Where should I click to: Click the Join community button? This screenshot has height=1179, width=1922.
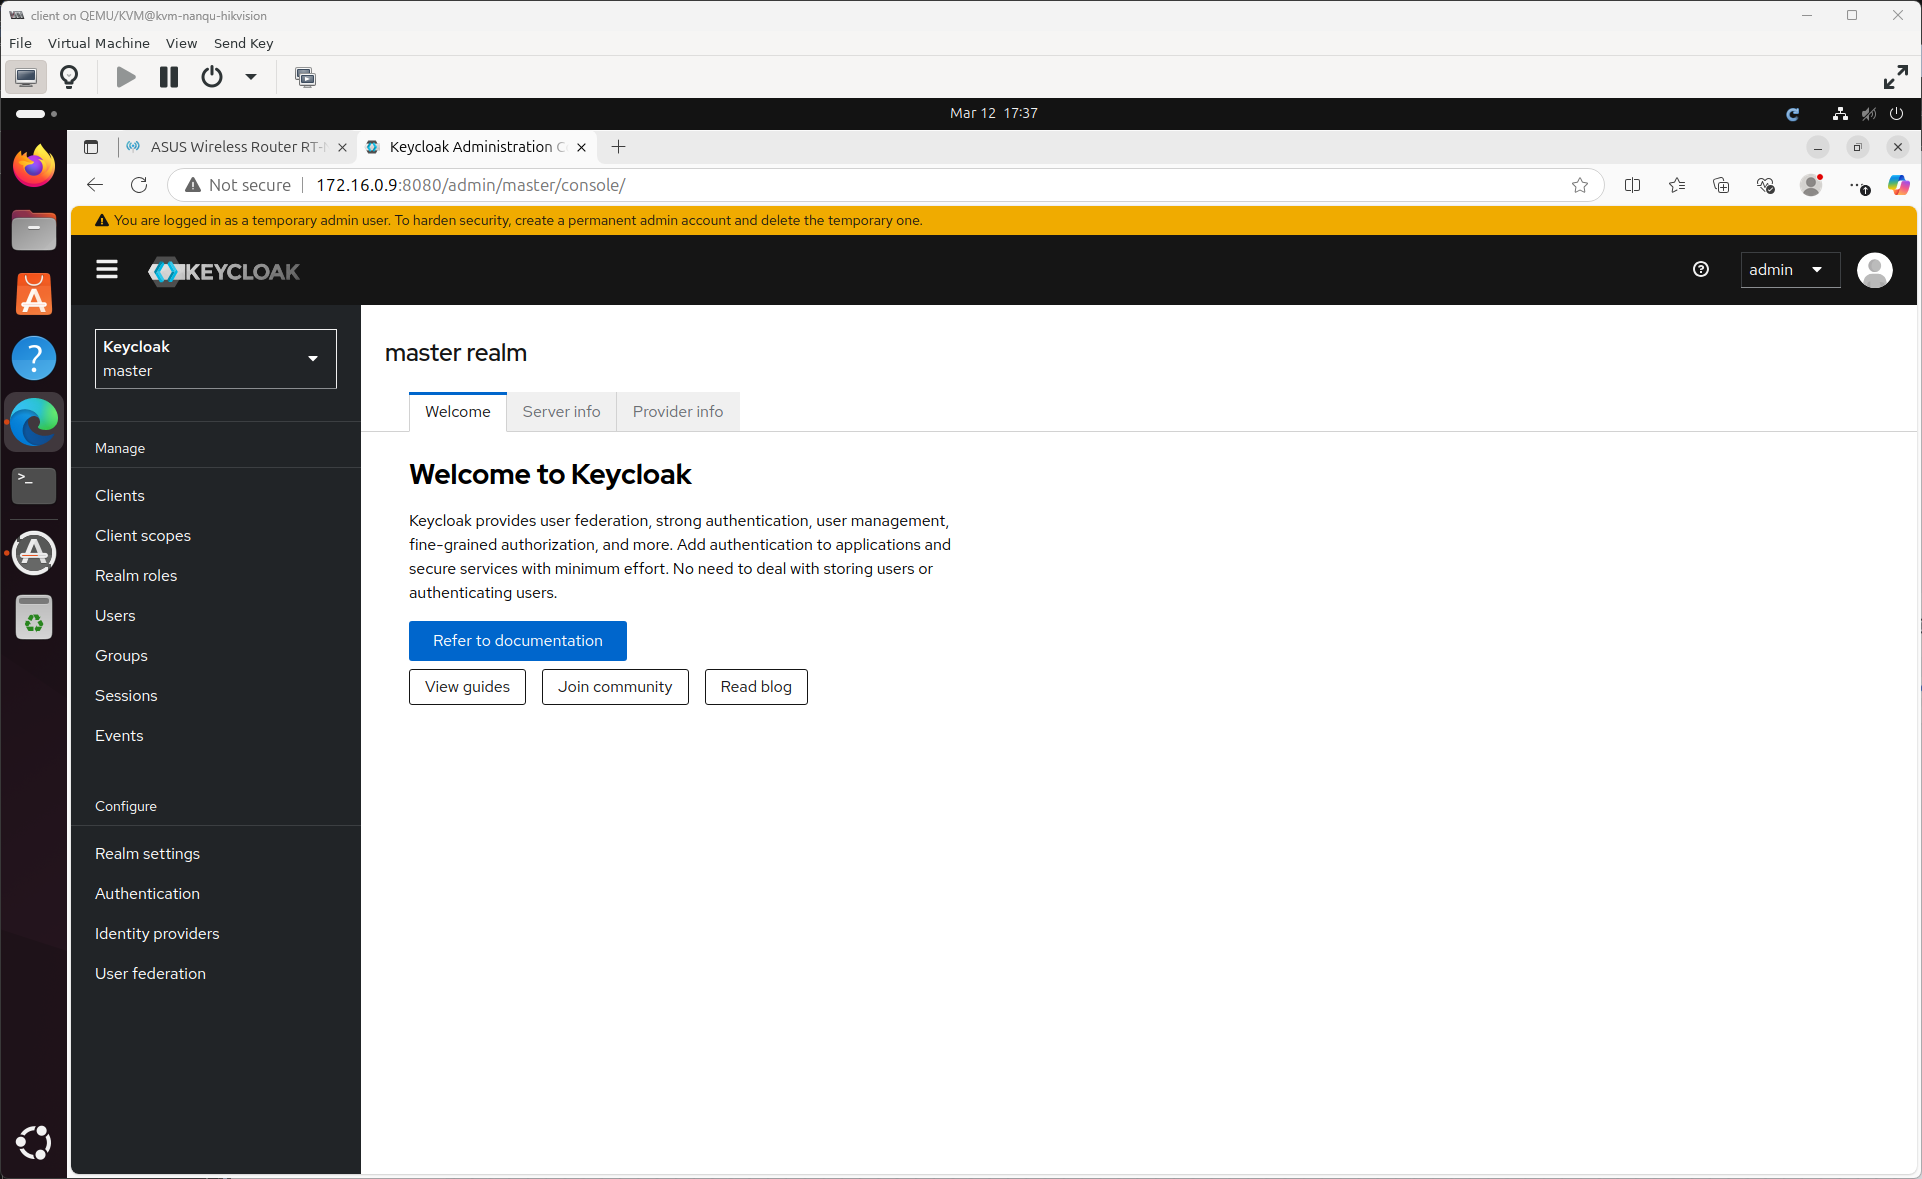(x=614, y=687)
